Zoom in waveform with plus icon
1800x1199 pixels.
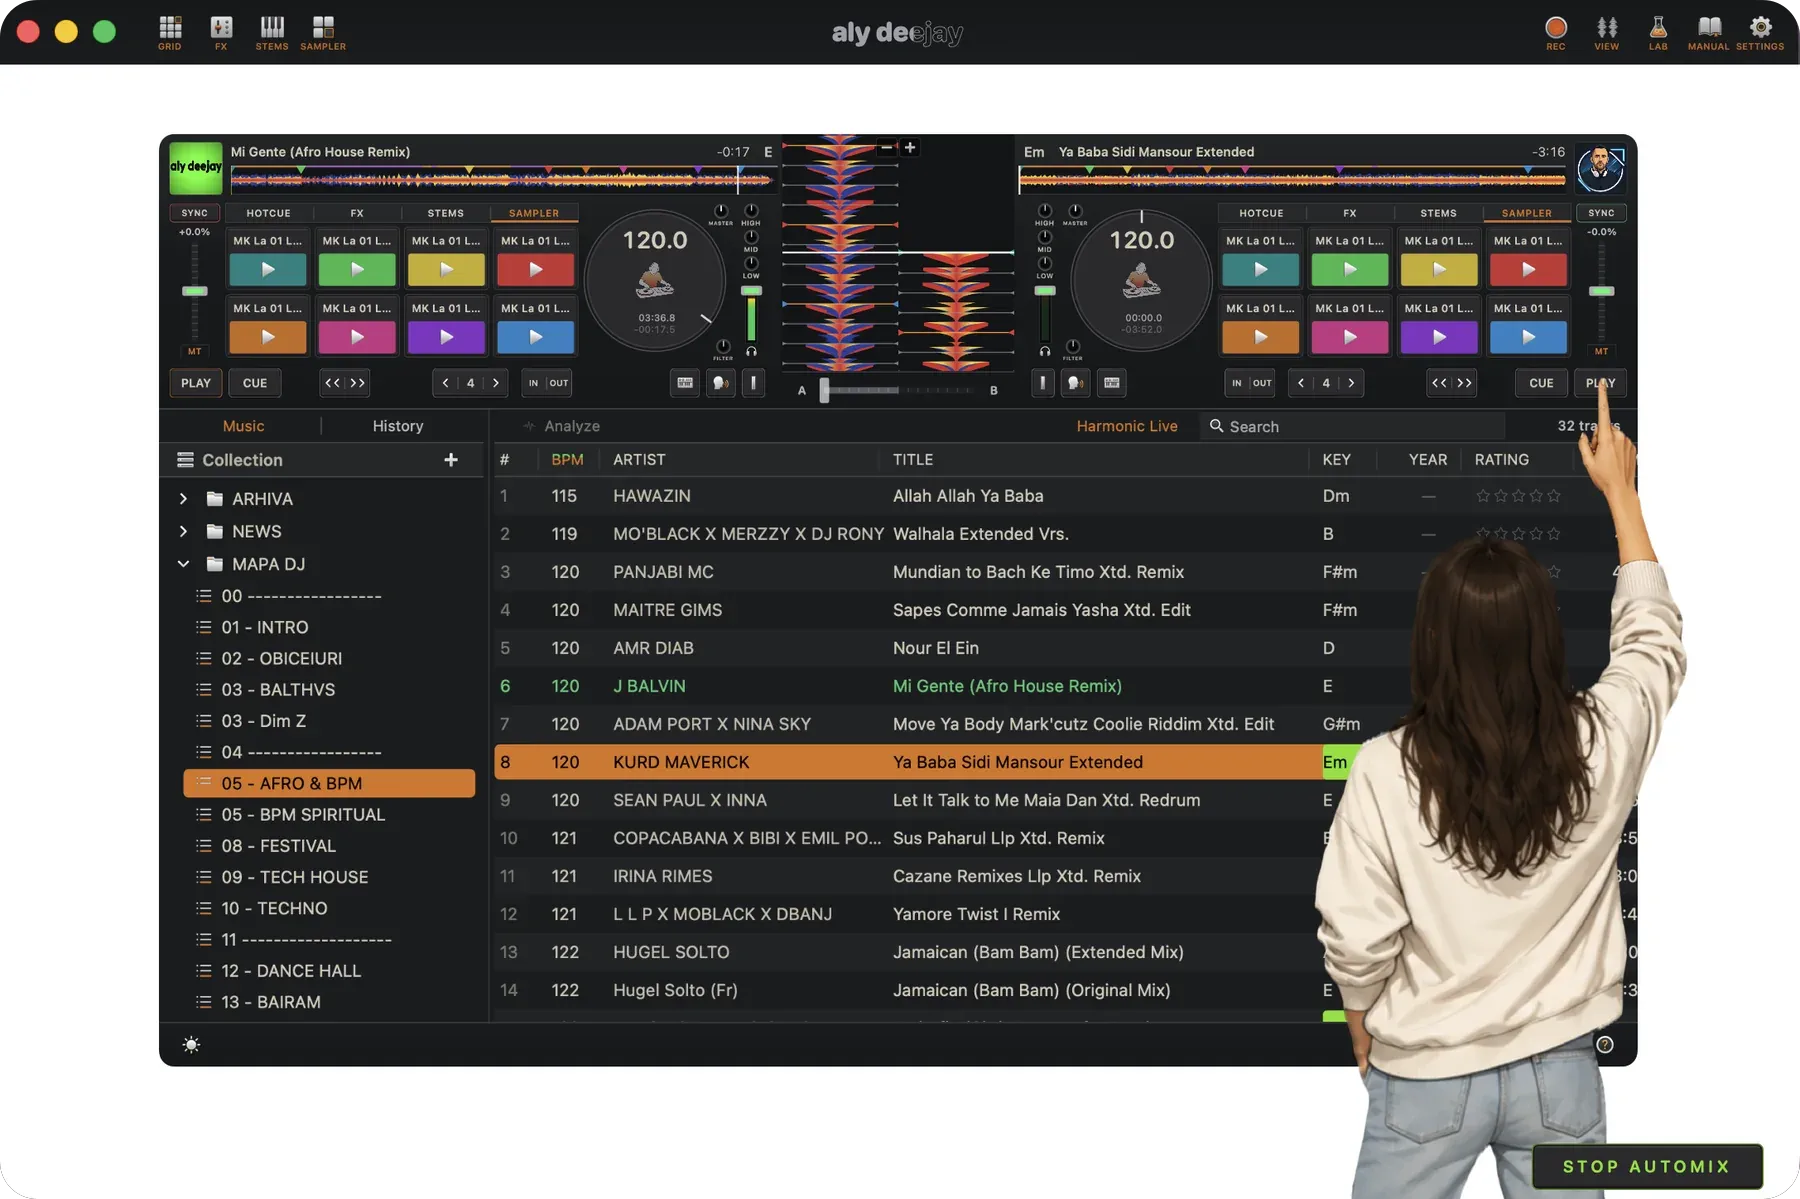910,148
